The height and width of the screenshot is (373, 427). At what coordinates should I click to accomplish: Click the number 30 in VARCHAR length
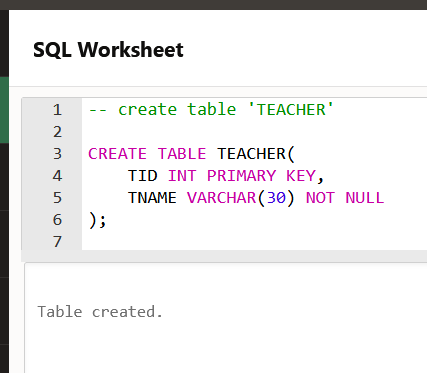(x=276, y=198)
